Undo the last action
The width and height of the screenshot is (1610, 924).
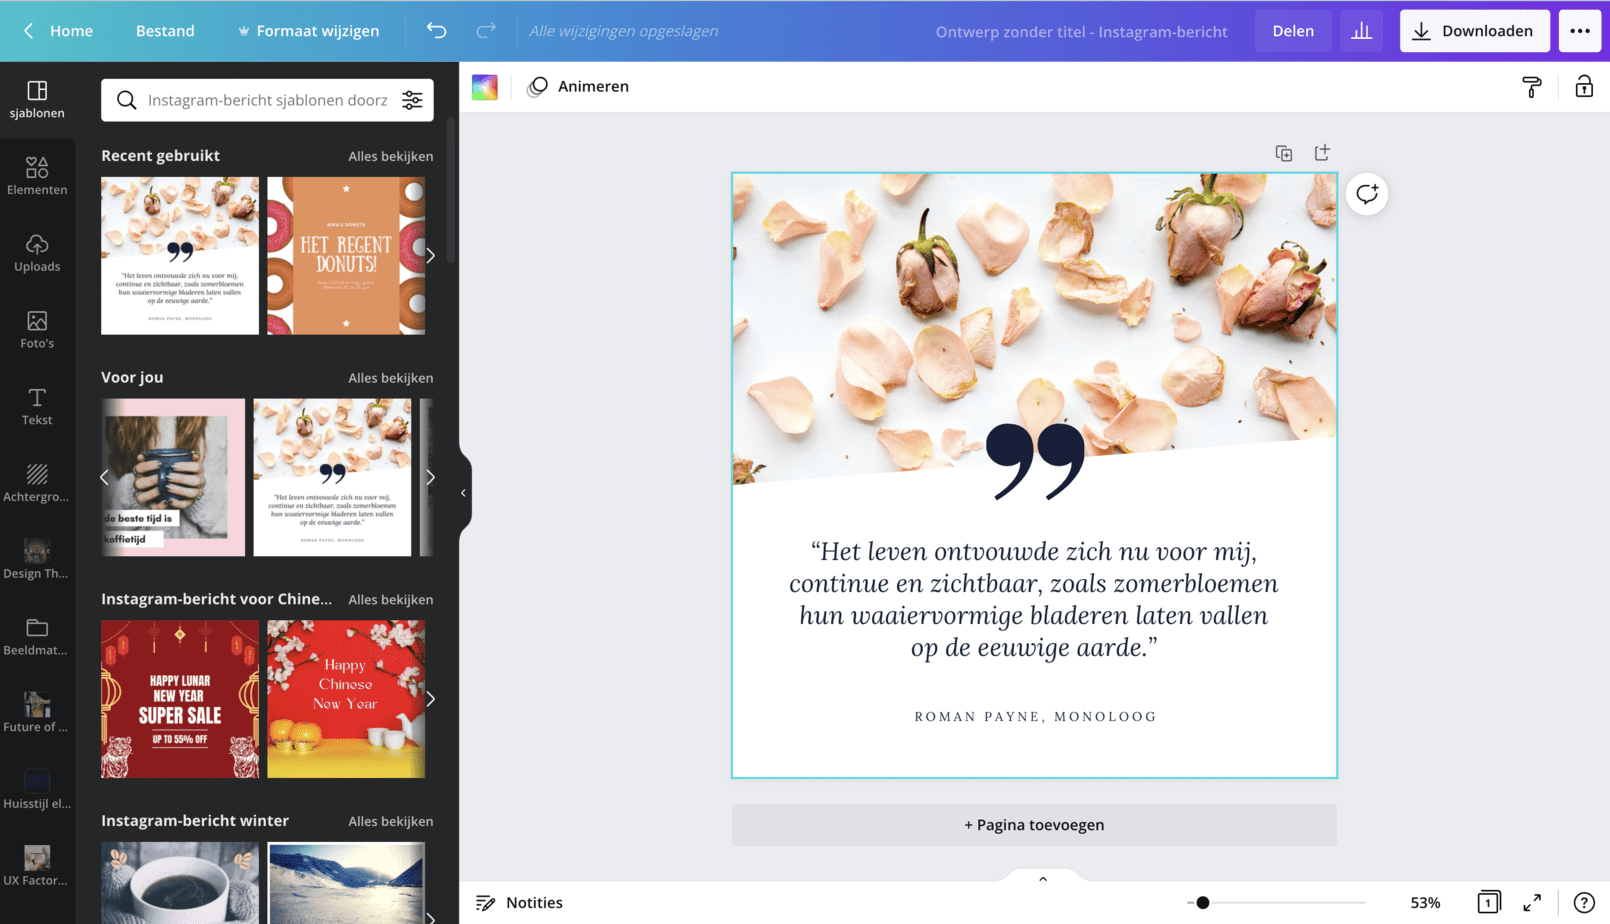click(x=437, y=31)
